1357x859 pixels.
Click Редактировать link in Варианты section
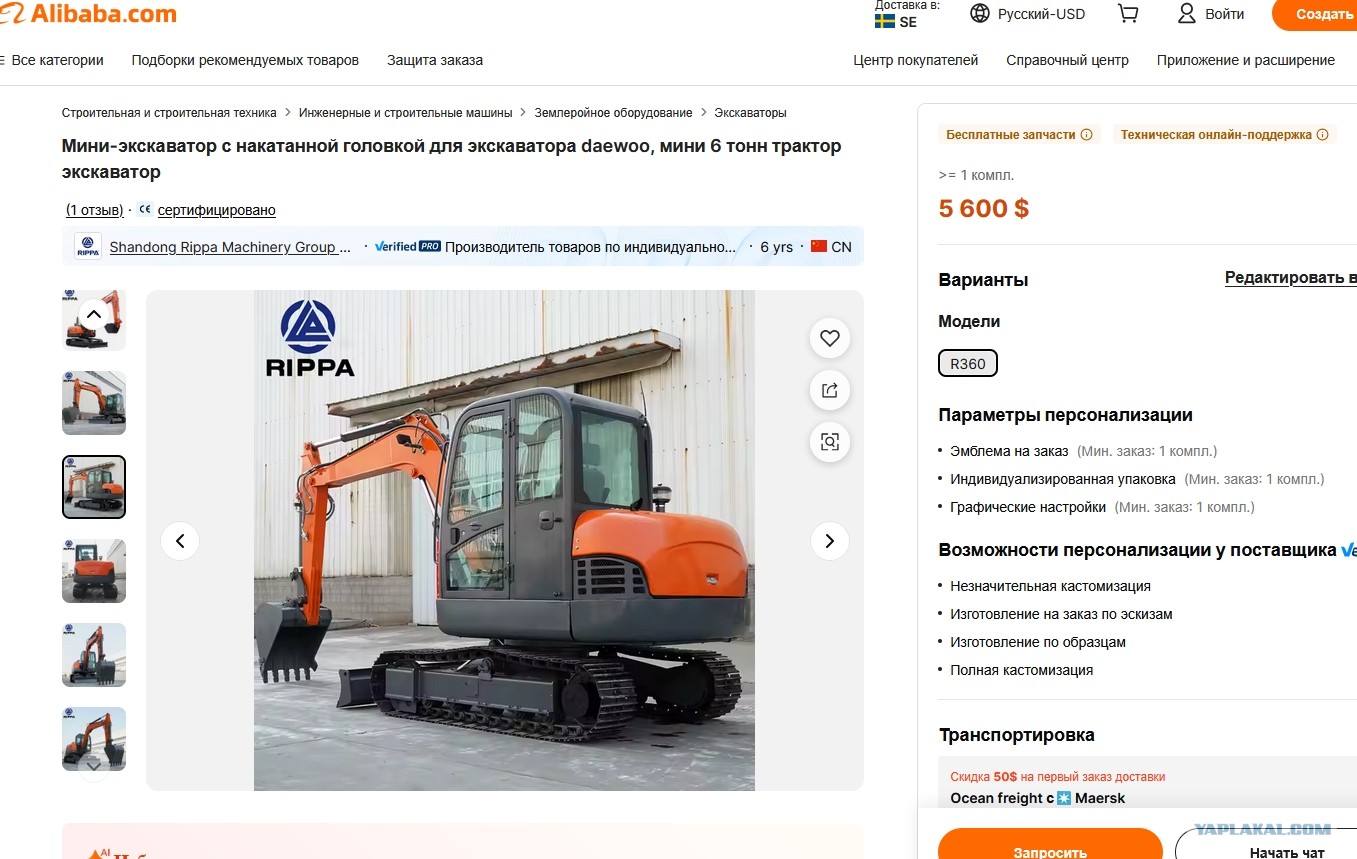[x=1290, y=278]
